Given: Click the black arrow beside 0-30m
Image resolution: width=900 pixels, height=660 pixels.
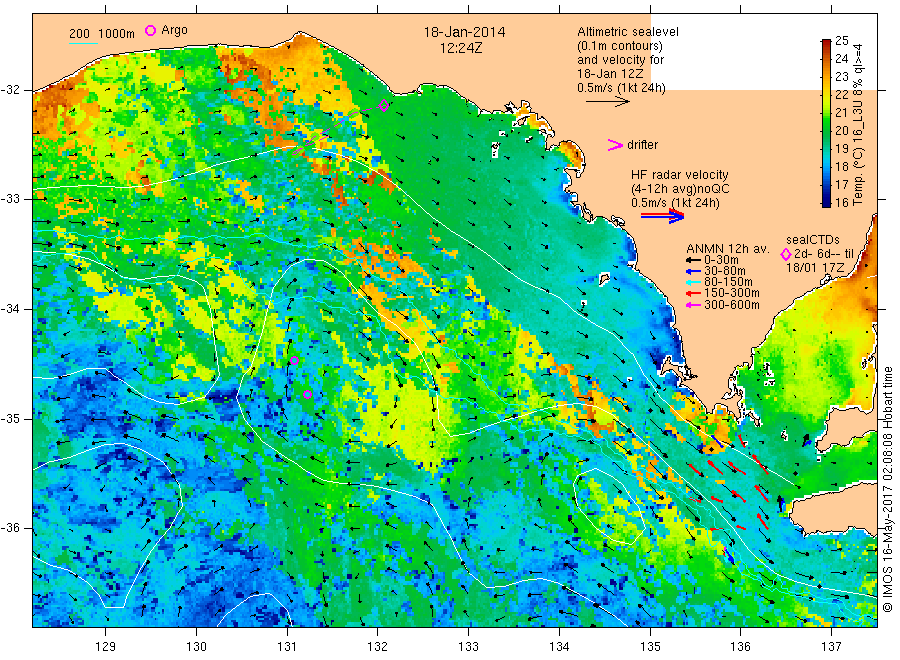Looking at the screenshot, I should (693, 260).
